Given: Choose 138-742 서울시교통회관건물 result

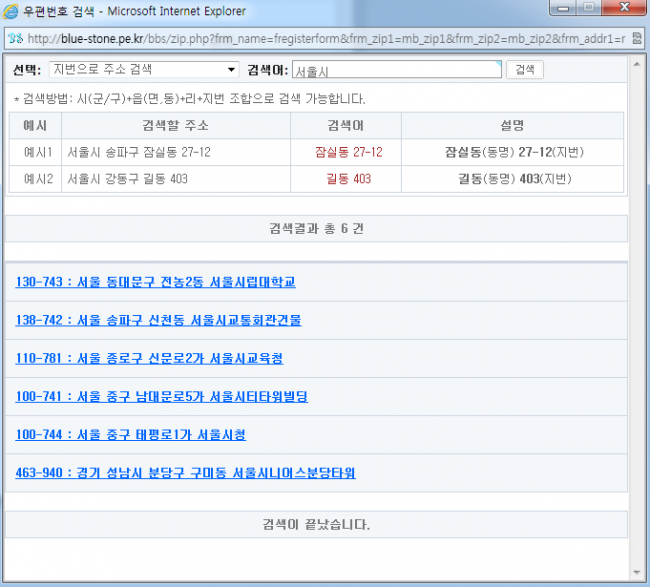Looking at the screenshot, I should pos(158,321).
